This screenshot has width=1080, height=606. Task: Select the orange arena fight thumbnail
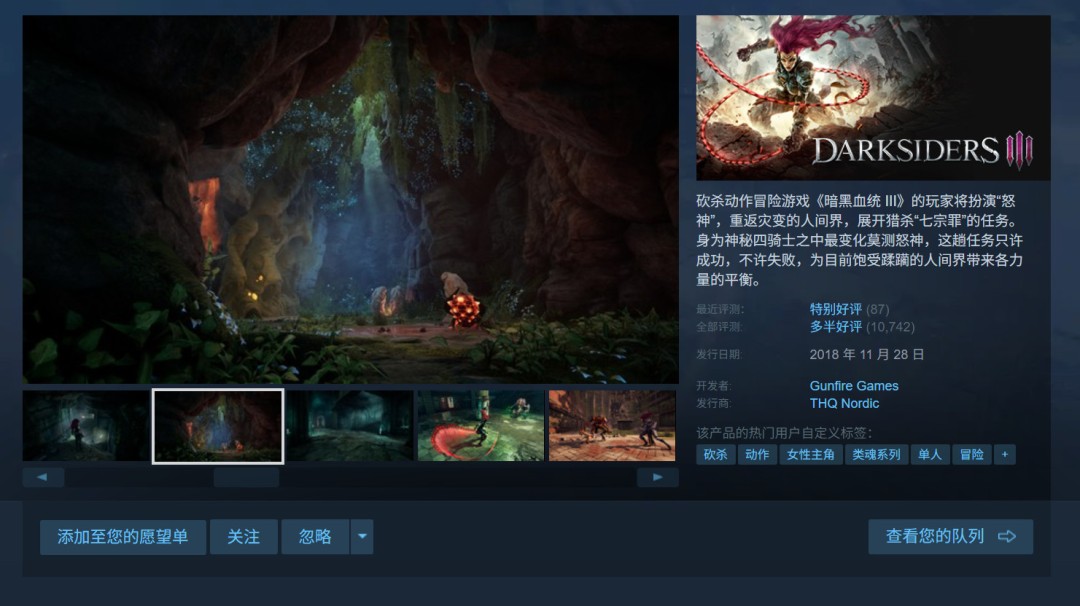tap(612, 426)
